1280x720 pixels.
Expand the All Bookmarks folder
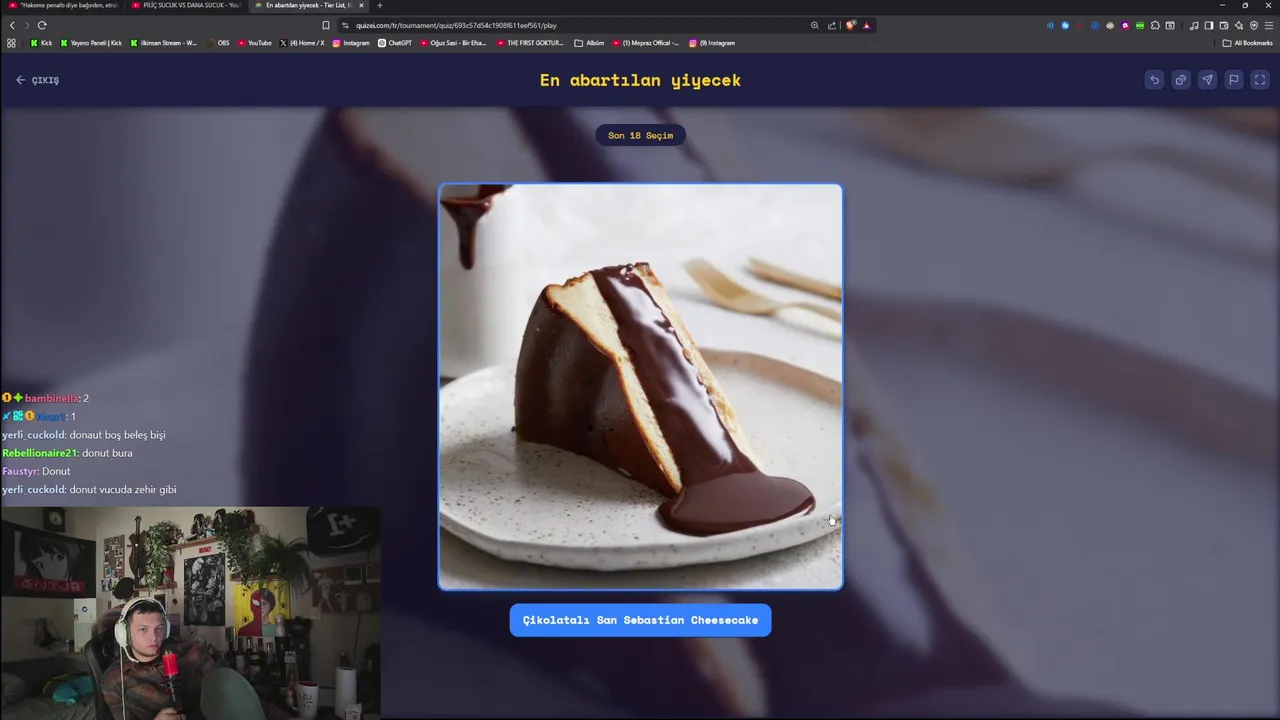tap(1248, 43)
